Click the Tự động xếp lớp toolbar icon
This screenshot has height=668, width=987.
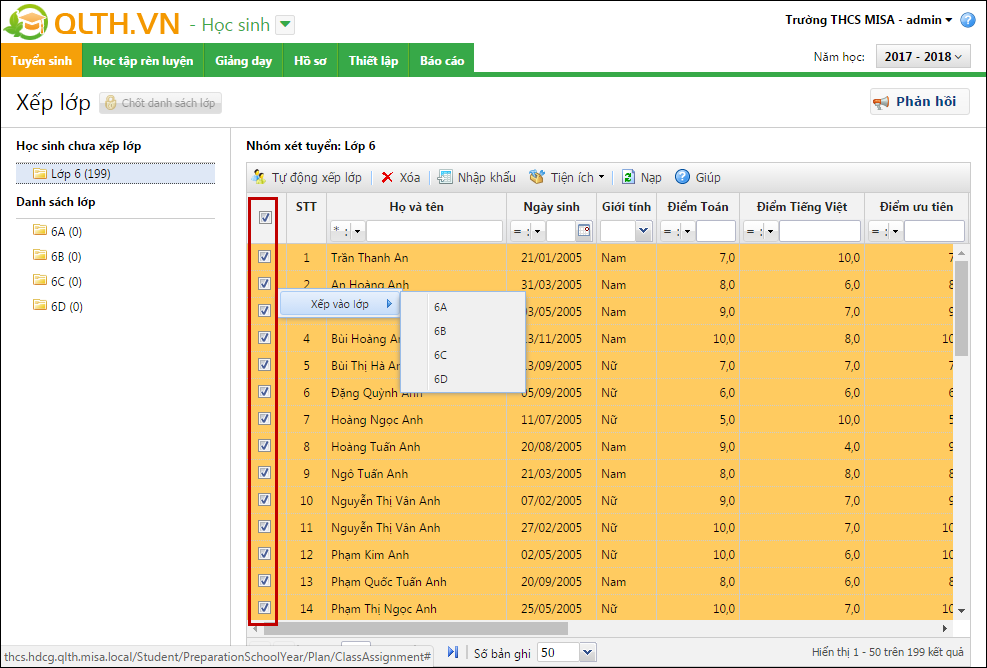click(x=259, y=177)
